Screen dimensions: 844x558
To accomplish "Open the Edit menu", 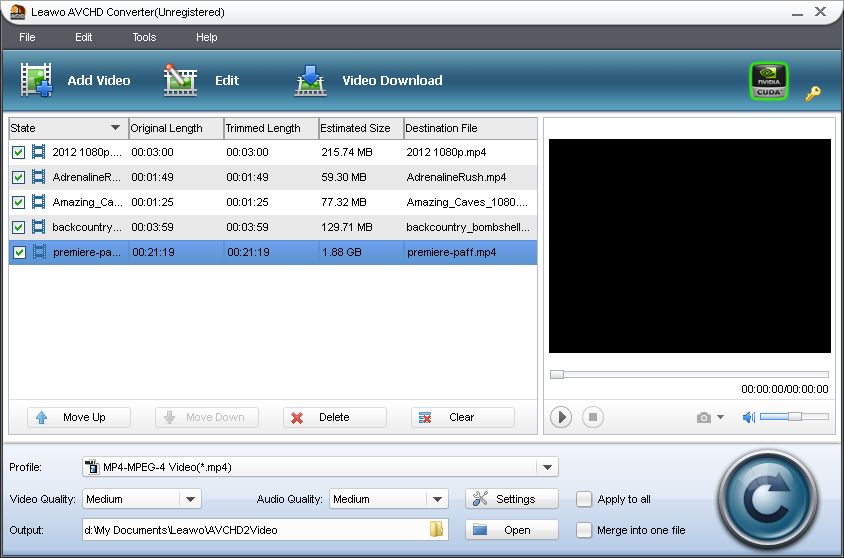I will pyautogui.click(x=83, y=37).
